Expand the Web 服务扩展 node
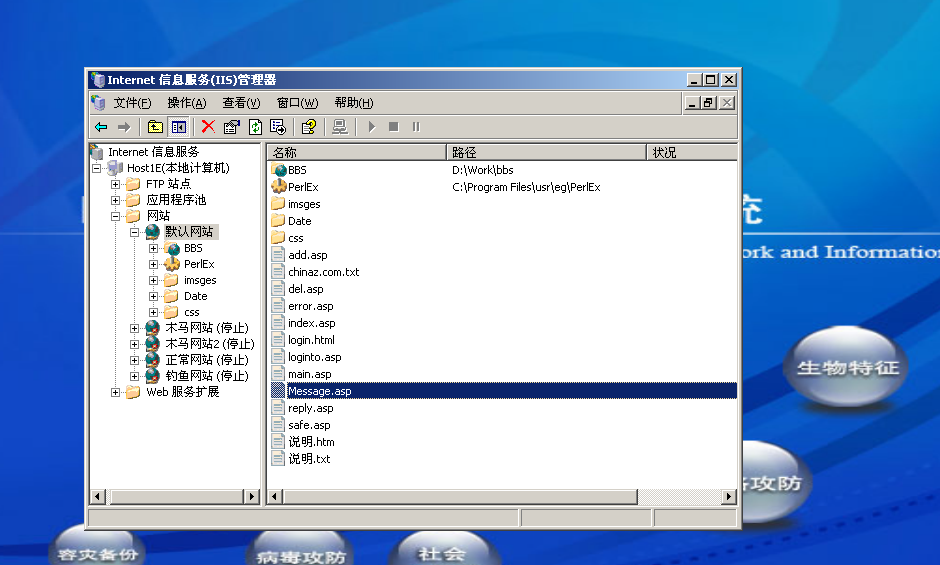Image resolution: width=940 pixels, height=565 pixels. 116,392
